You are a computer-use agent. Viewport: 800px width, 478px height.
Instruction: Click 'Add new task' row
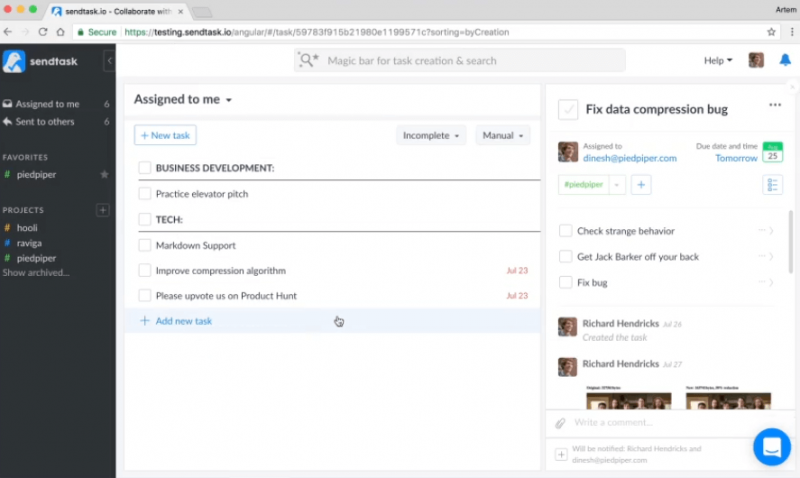(332, 321)
